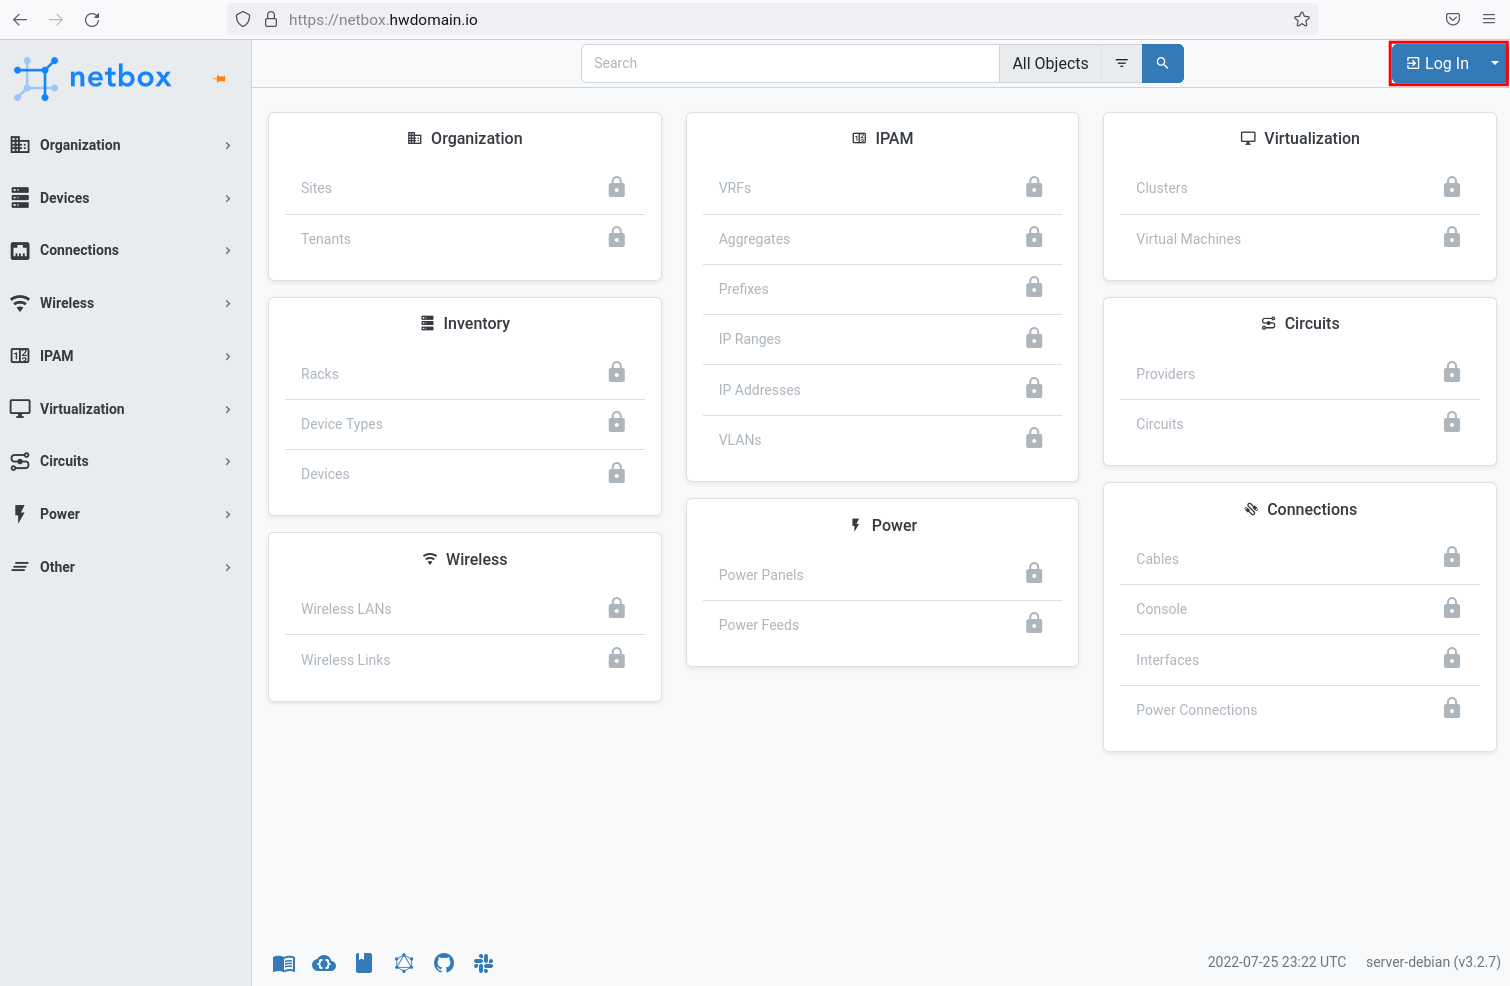Image resolution: width=1510 pixels, height=986 pixels.
Task: Open the GraphQL icon in footer
Action: 404,963
